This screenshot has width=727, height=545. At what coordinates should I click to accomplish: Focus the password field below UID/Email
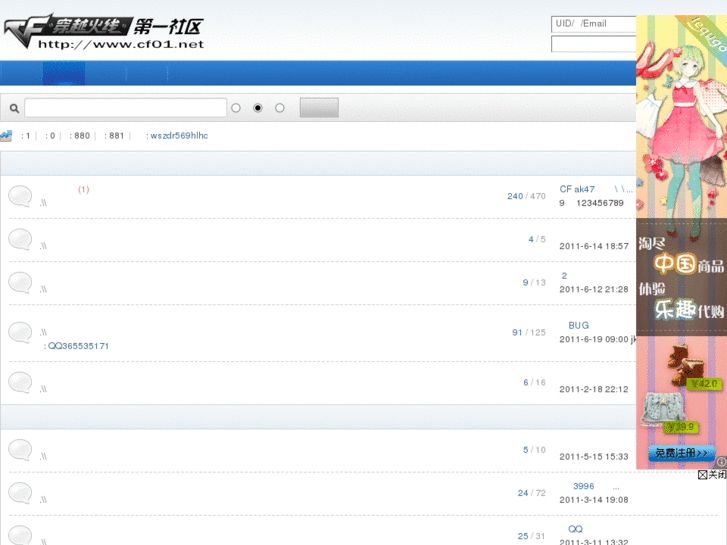click(x=593, y=44)
